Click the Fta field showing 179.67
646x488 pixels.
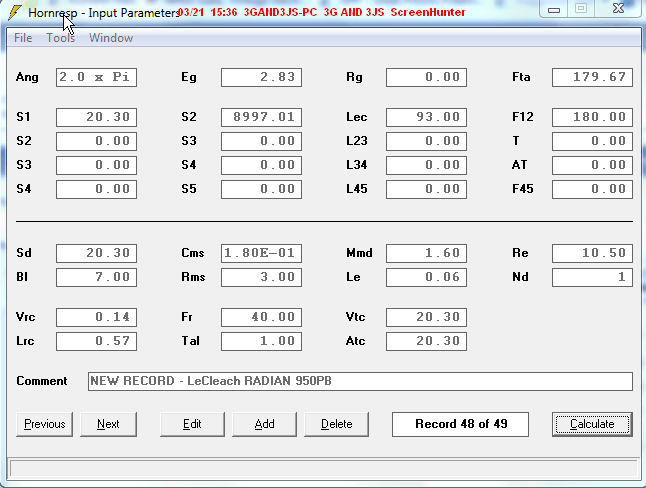(x=592, y=77)
